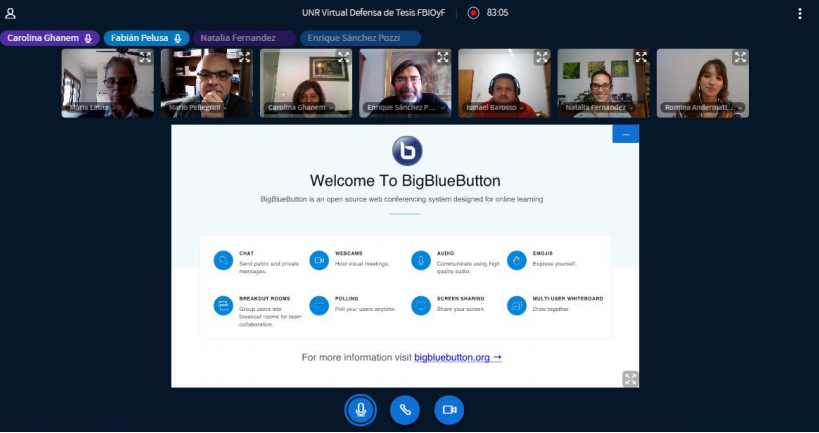The height and width of the screenshot is (433, 819).
Task: Select the meeting title in top bar
Action: coord(378,13)
